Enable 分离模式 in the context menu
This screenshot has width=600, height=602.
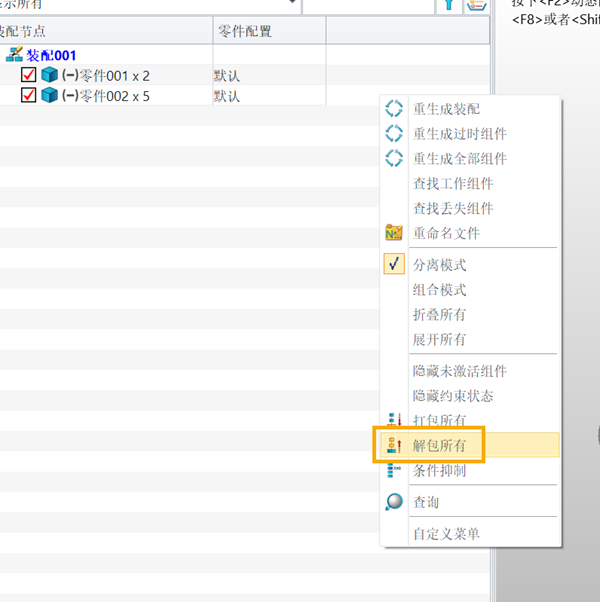click(440, 265)
